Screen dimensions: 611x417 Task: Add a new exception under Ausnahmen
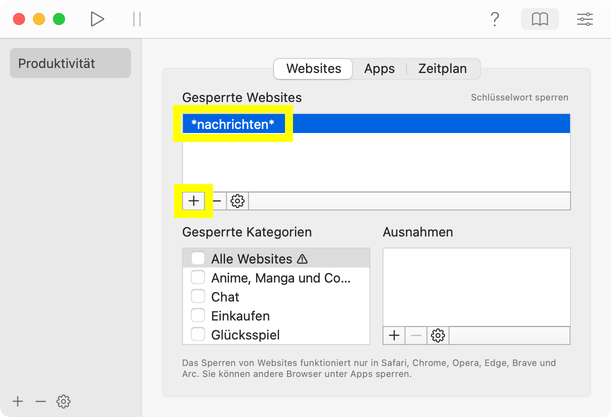394,335
